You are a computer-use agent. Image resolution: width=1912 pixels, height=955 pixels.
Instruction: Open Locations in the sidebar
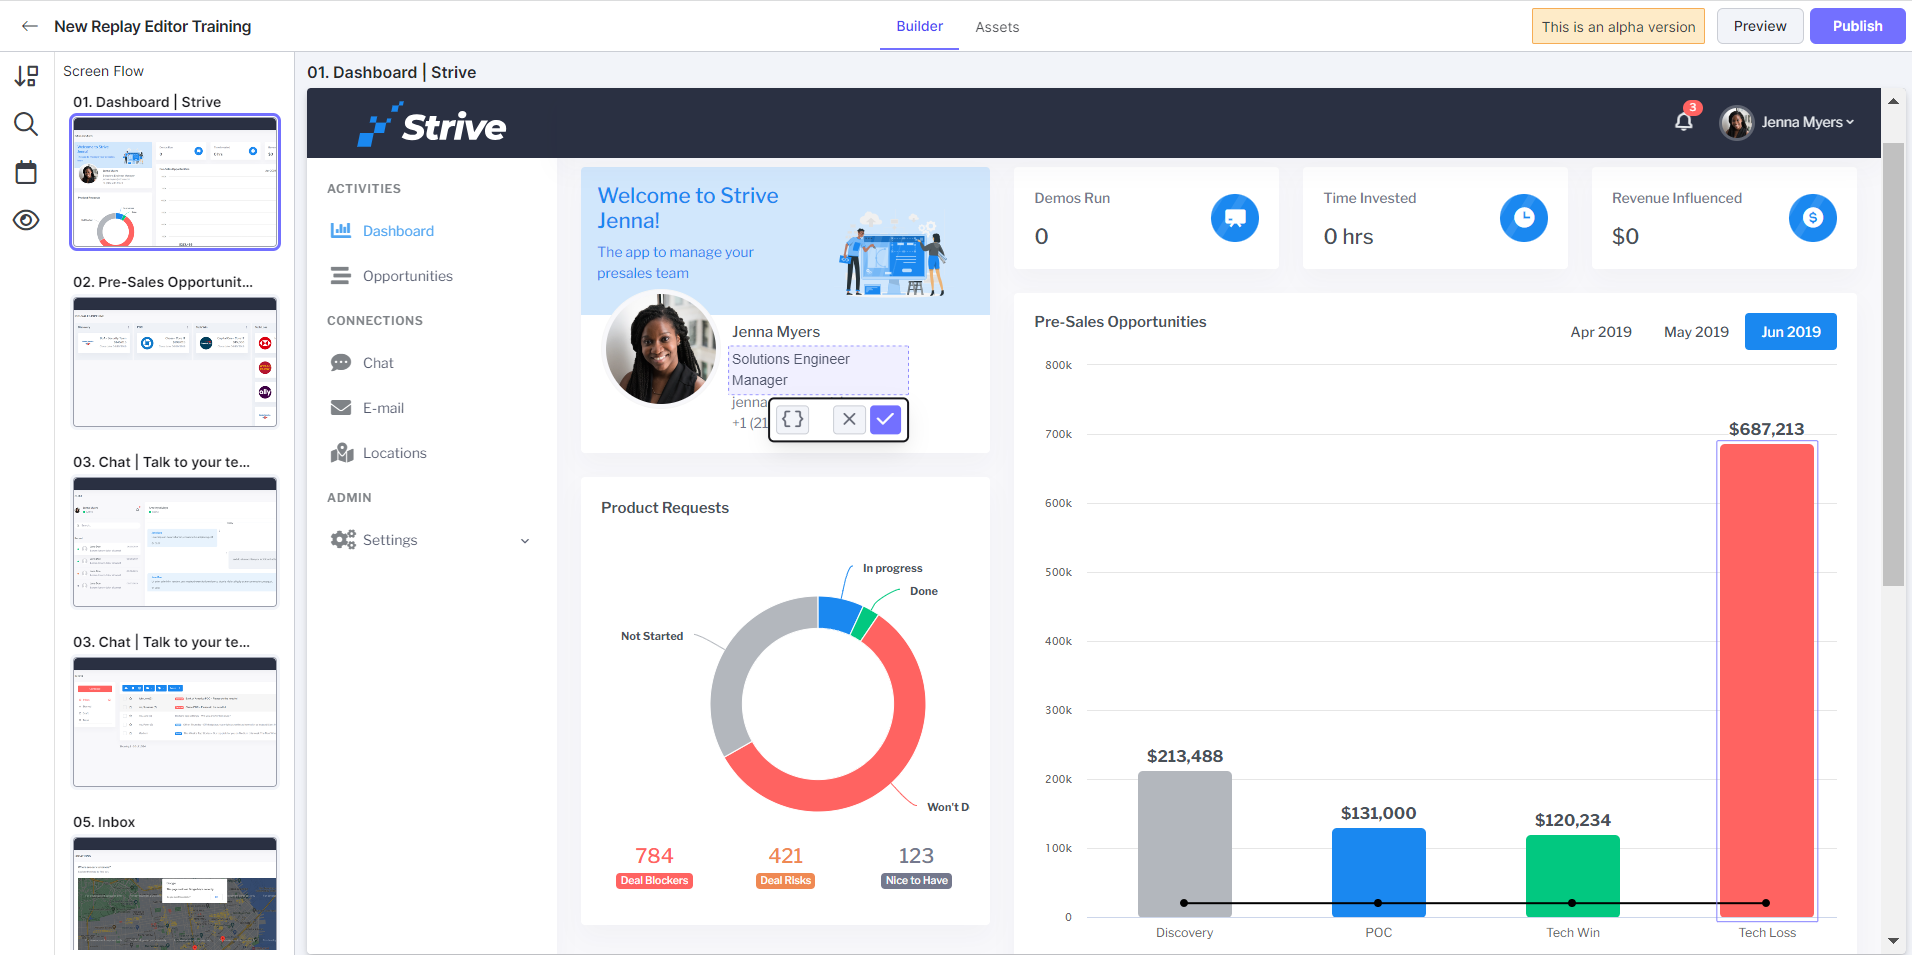394,453
